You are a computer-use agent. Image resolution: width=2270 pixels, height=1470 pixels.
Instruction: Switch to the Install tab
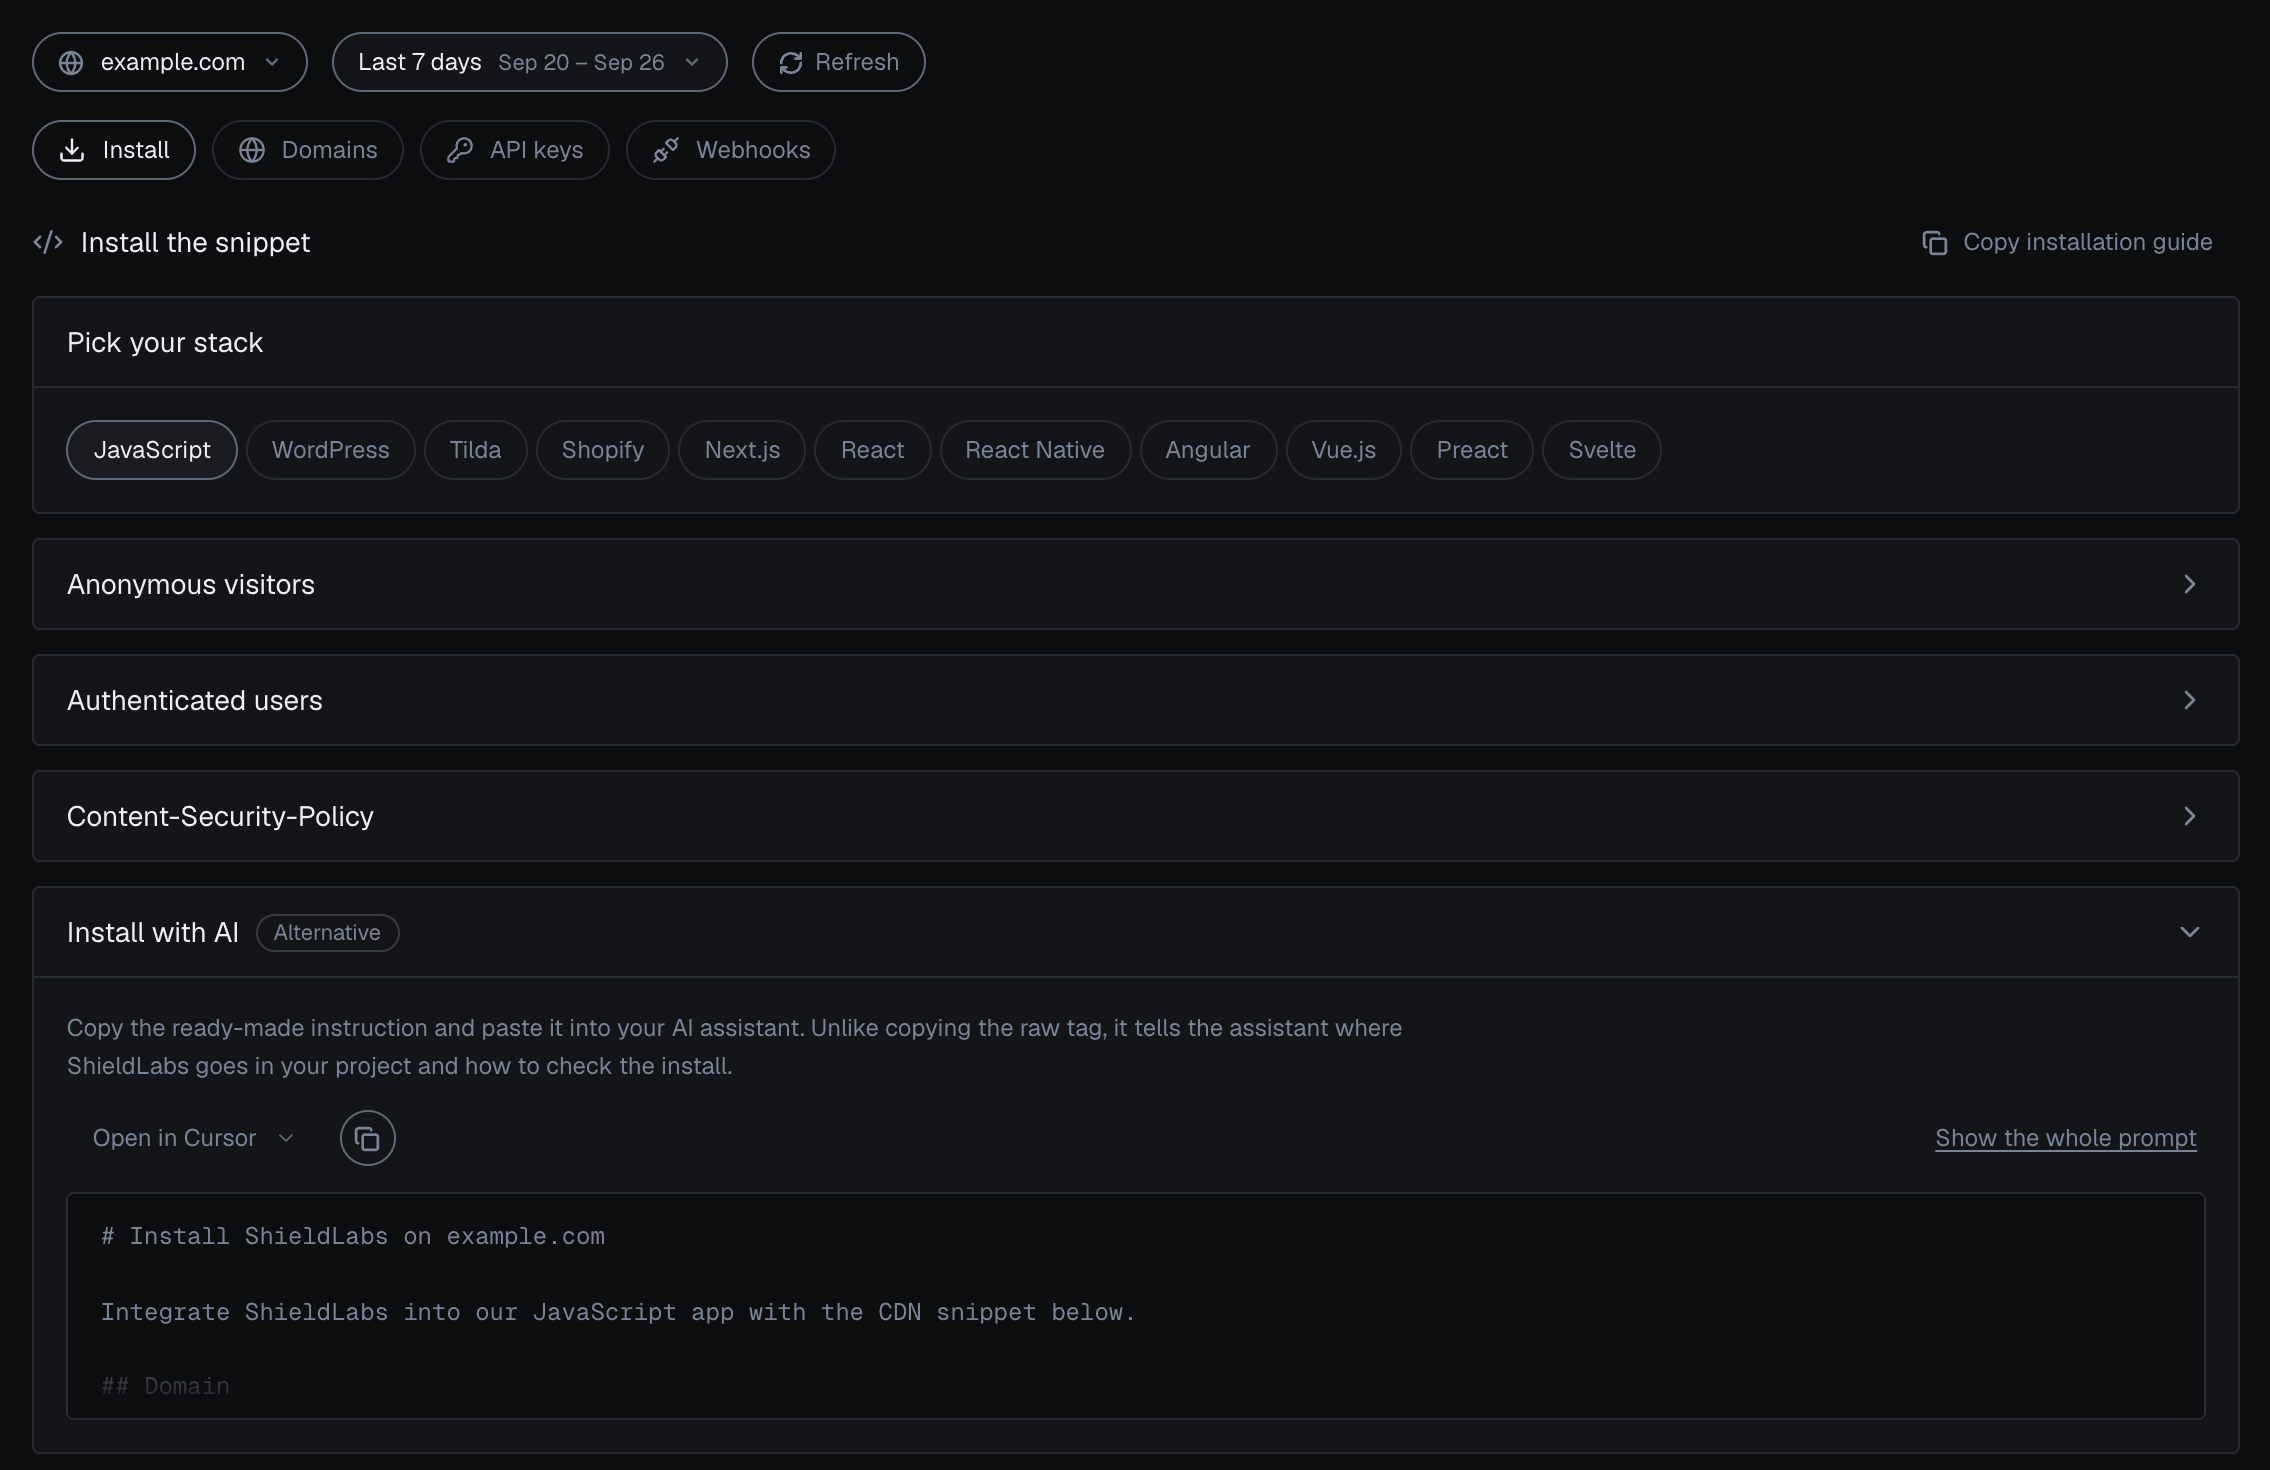click(x=114, y=150)
